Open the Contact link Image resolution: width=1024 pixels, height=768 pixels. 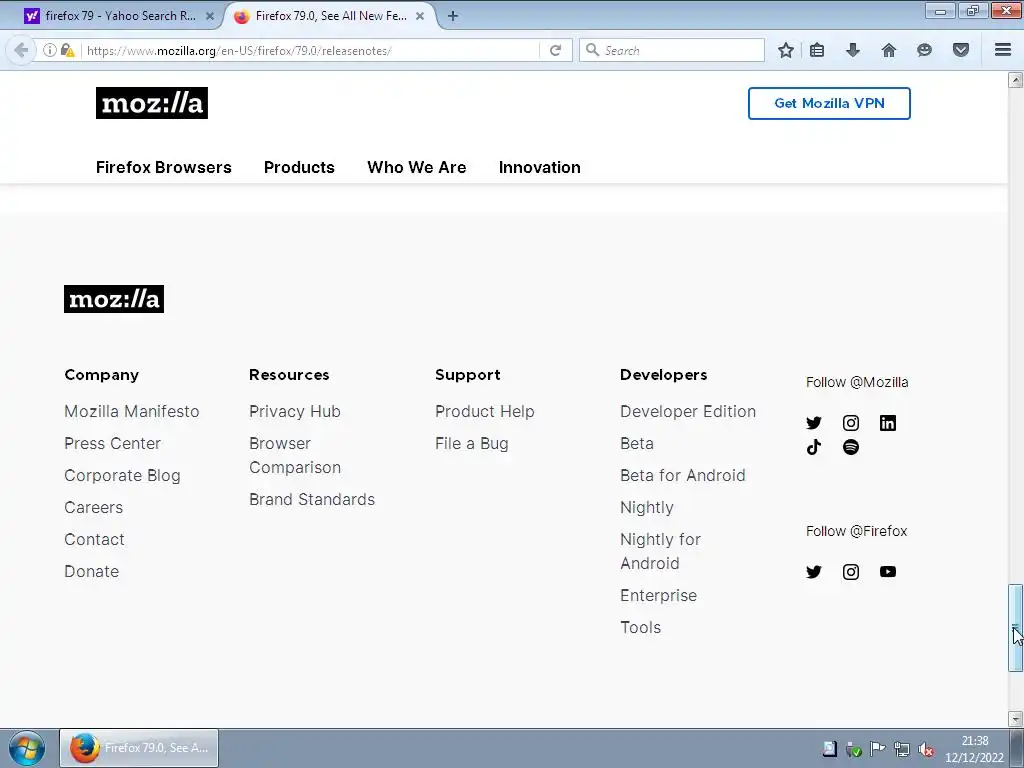[x=94, y=539]
